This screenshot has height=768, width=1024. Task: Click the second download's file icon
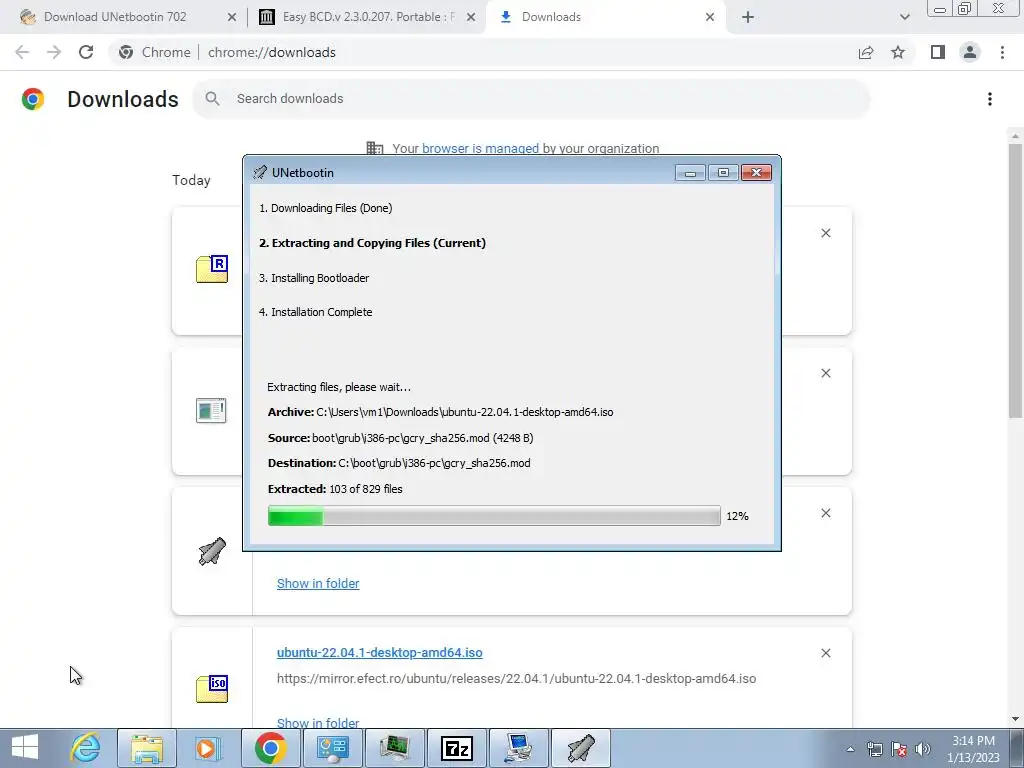[211, 410]
